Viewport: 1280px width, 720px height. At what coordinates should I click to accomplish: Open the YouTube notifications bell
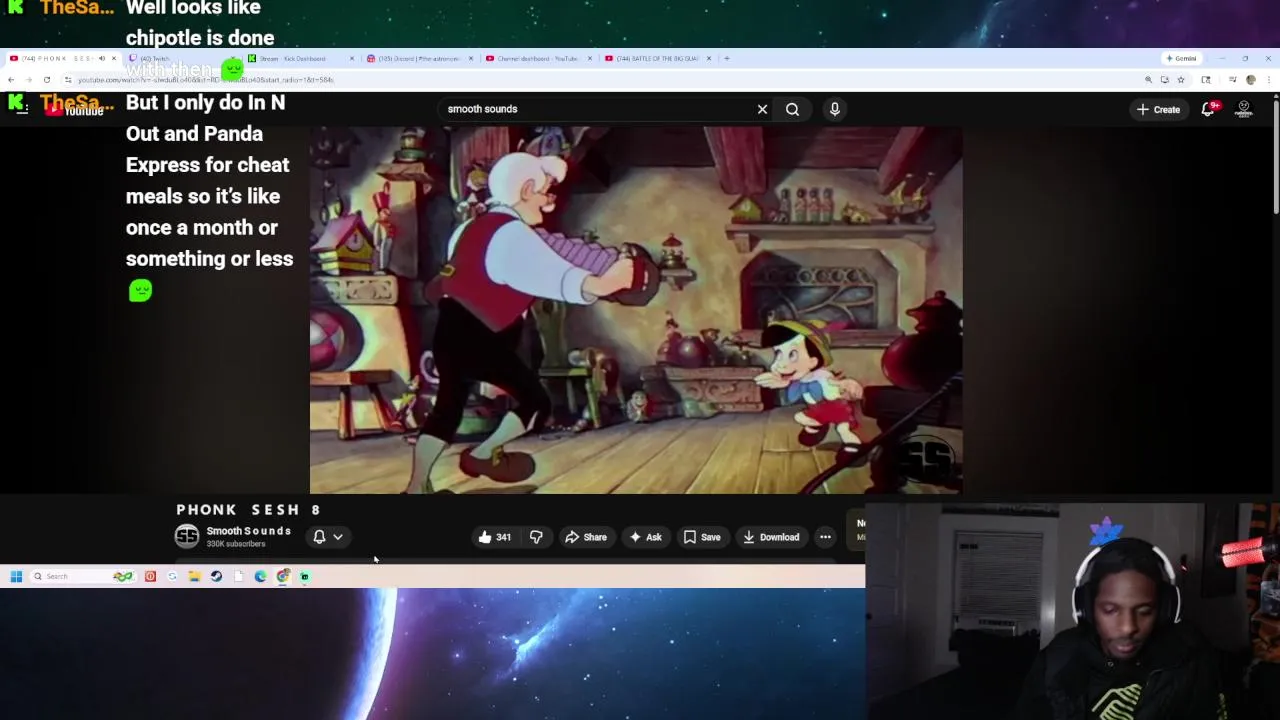point(1208,109)
